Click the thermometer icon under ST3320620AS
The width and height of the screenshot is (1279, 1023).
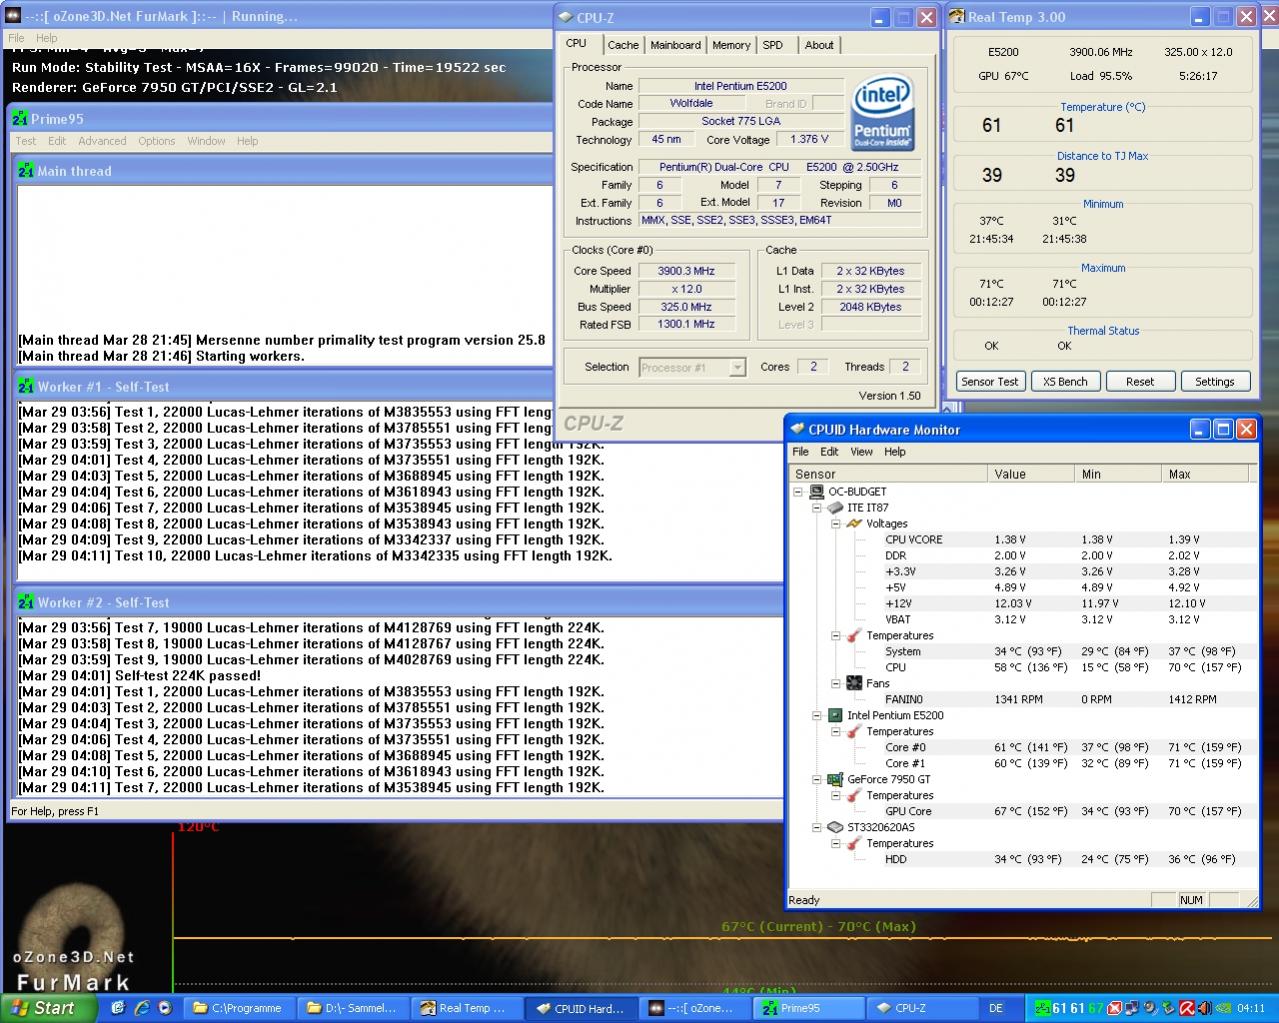(x=854, y=843)
